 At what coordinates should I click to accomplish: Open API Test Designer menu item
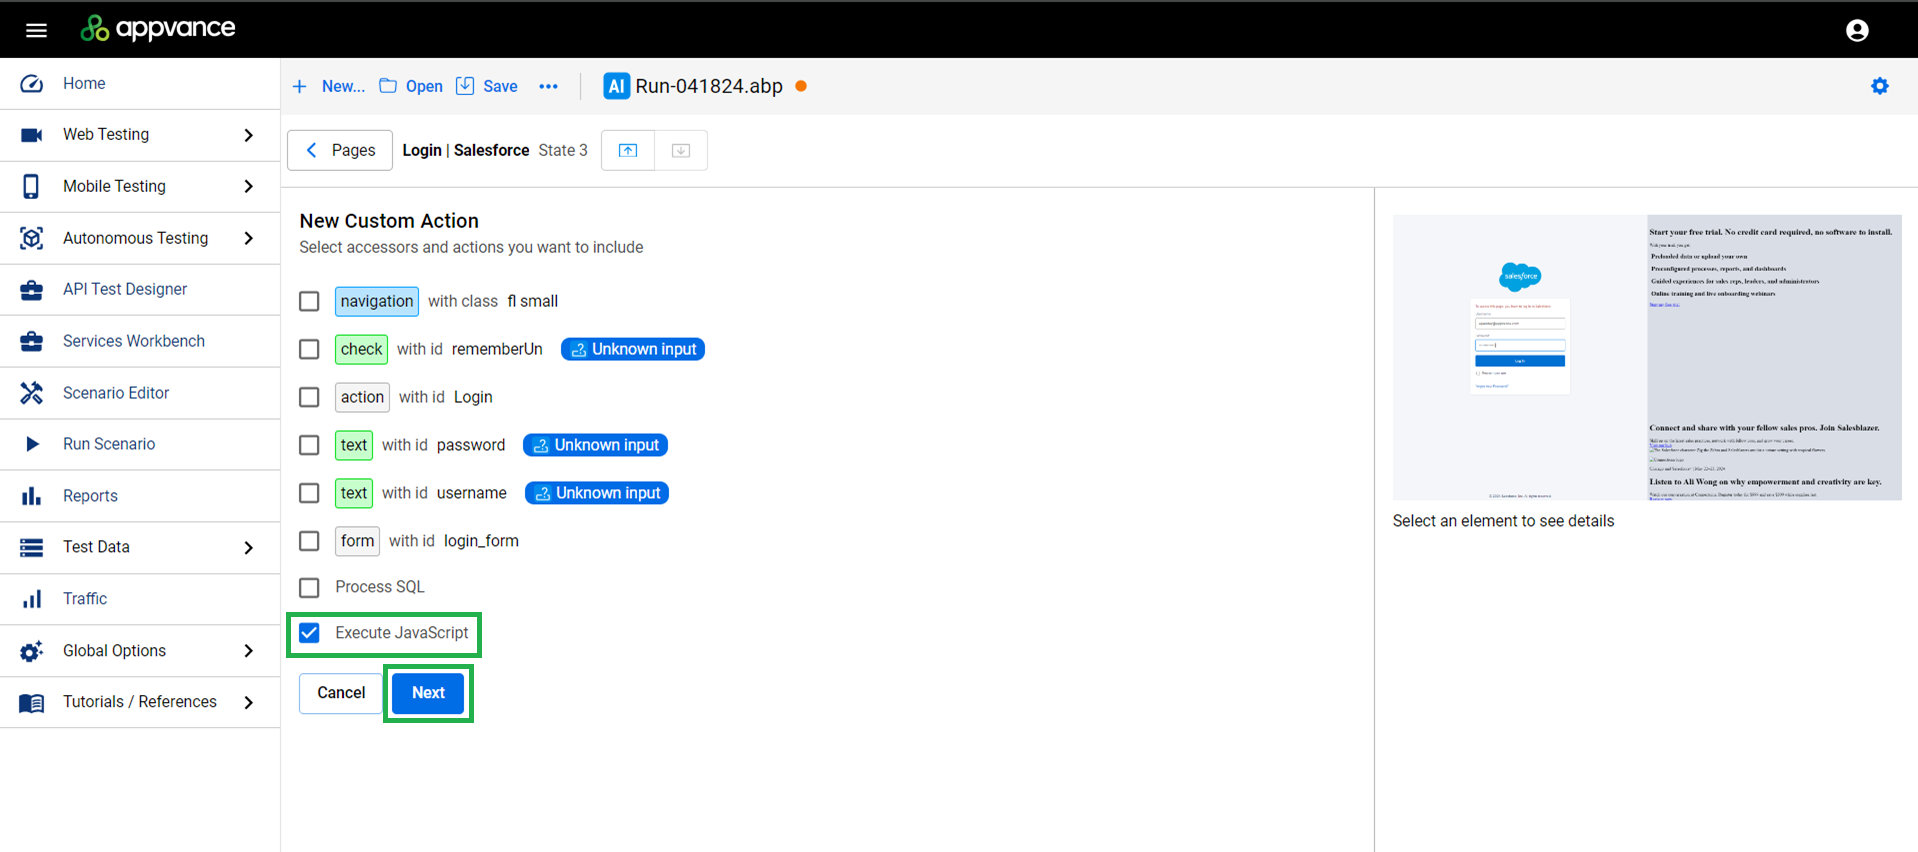140,289
